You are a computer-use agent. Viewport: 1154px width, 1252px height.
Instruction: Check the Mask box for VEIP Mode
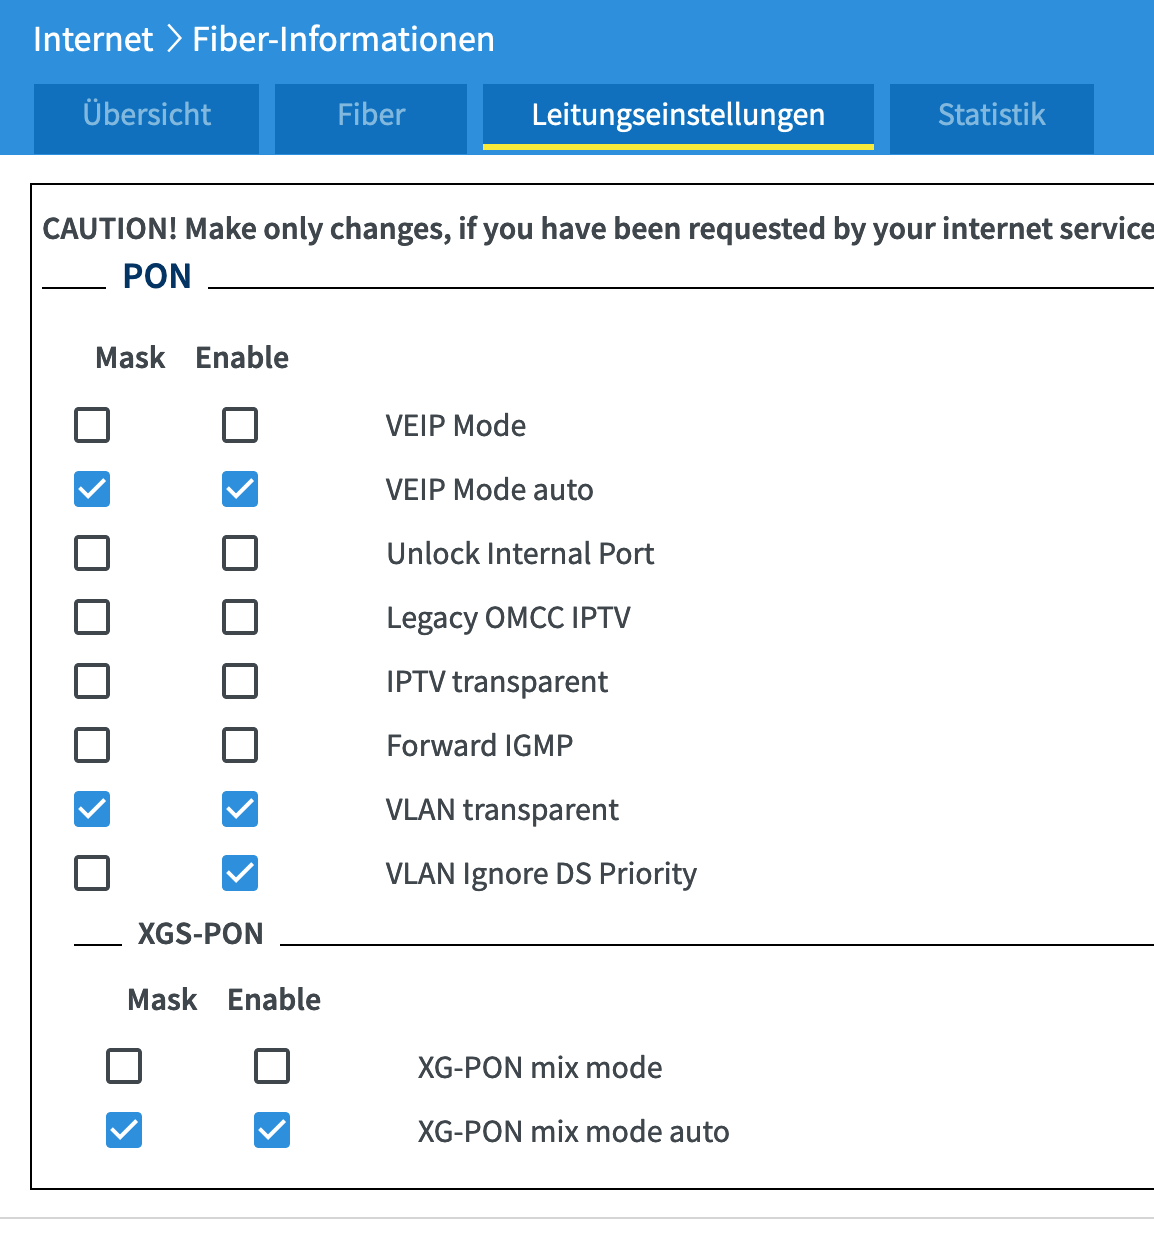(92, 425)
